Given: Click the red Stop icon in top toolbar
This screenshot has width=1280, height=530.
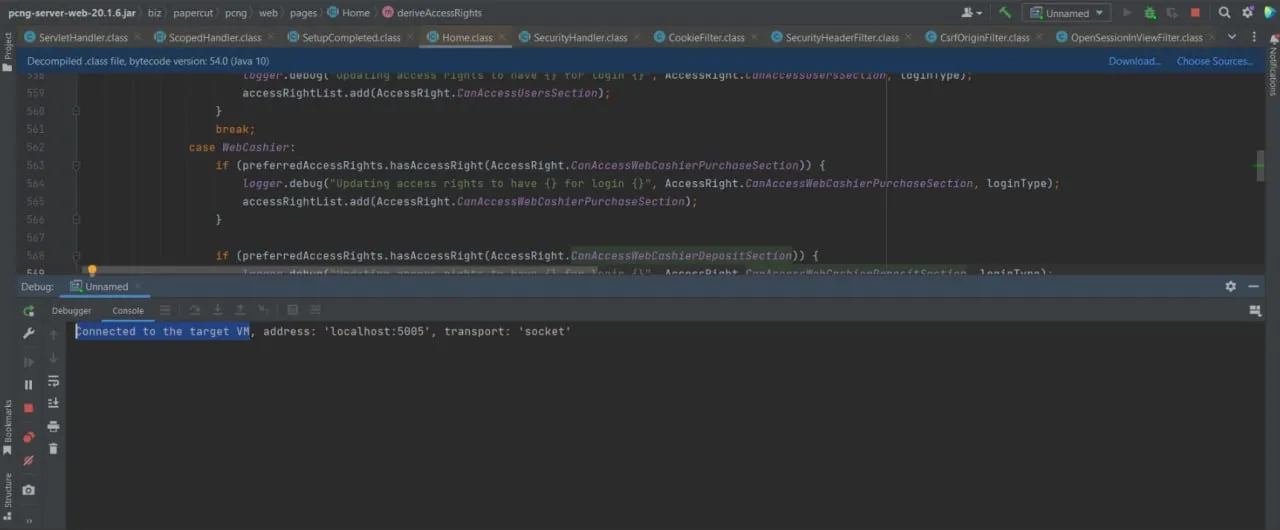Looking at the screenshot, I should (x=1195, y=13).
